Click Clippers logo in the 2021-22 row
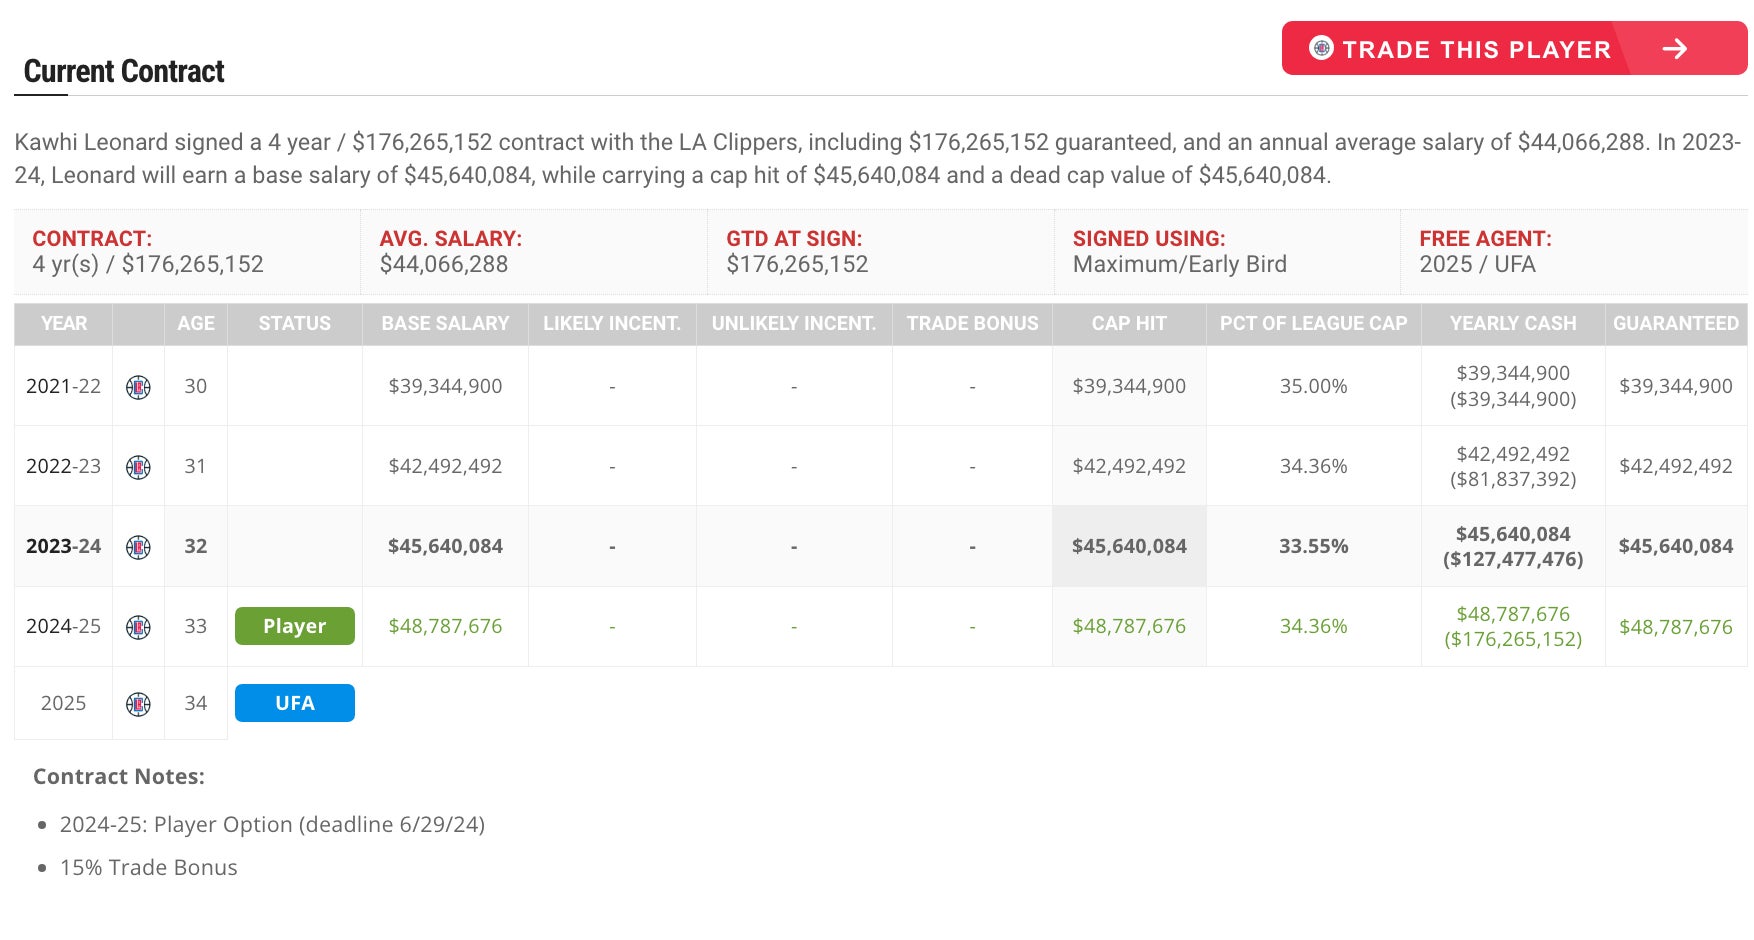The image size is (1754, 940). (139, 387)
